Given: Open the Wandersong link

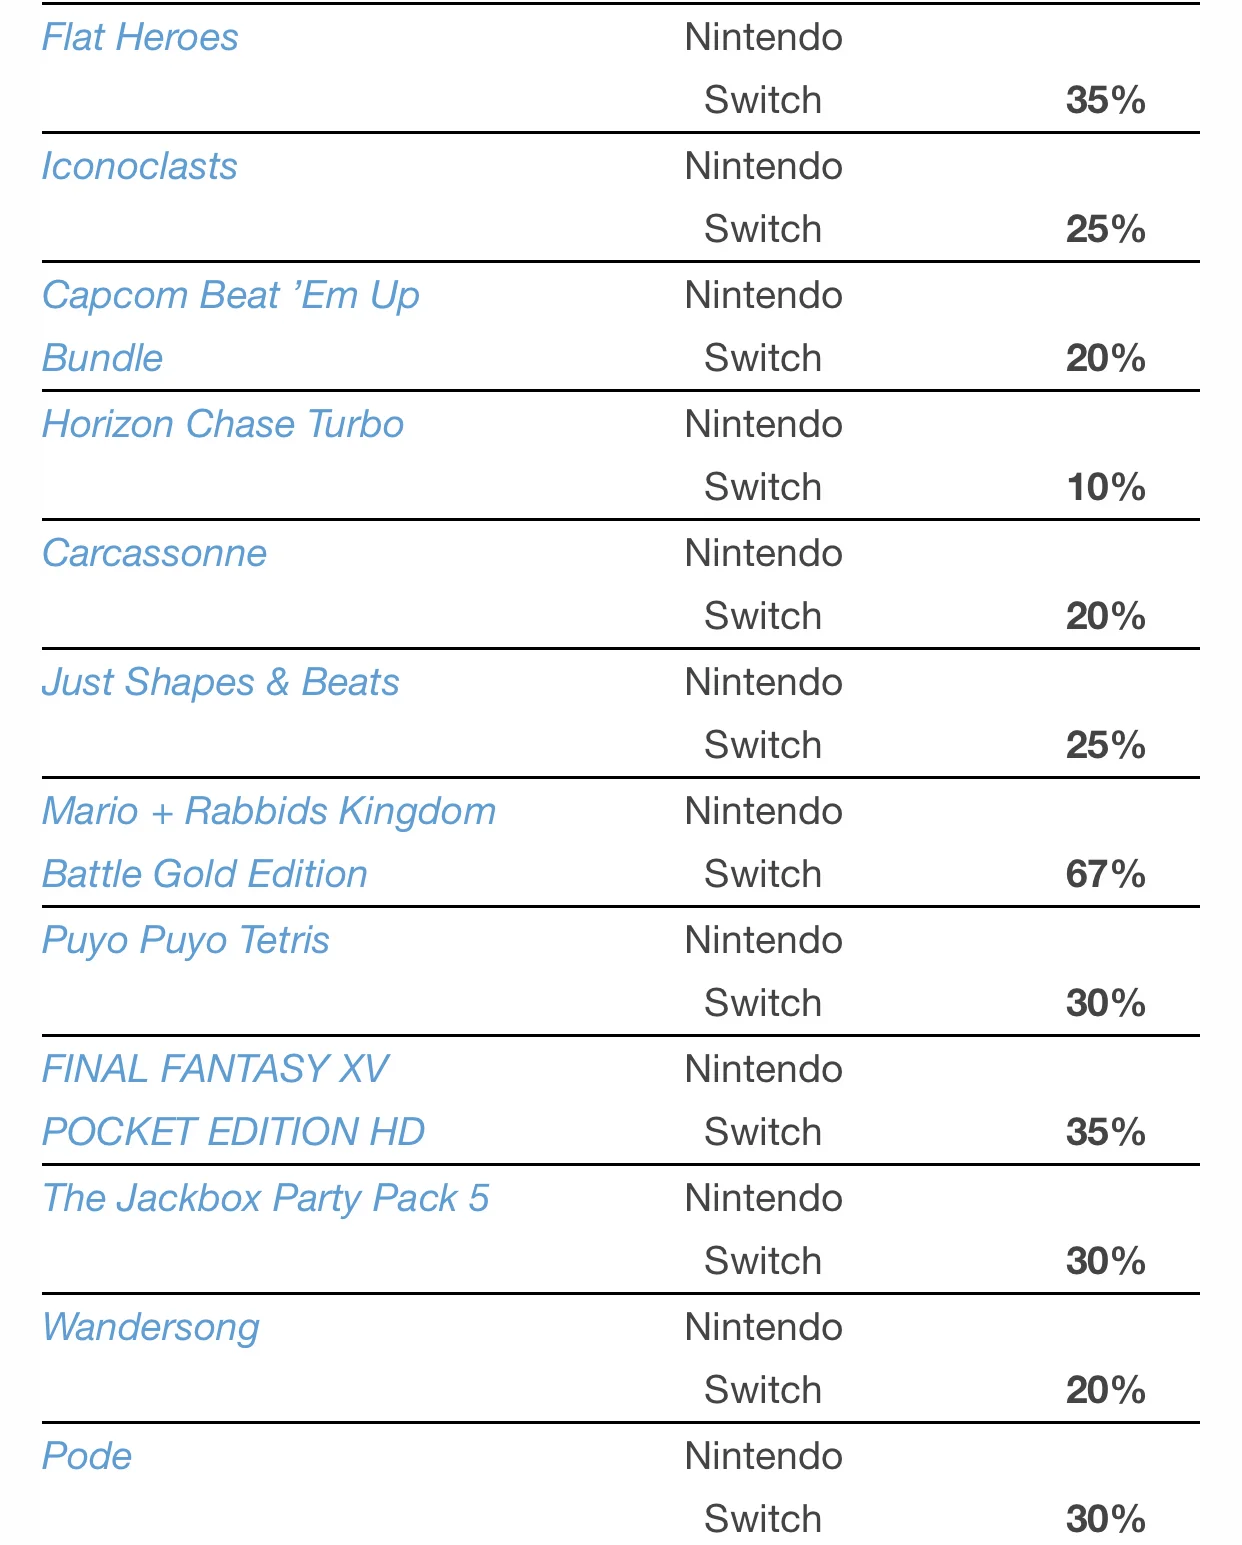Looking at the screenshot, I should coord(150,1328).
